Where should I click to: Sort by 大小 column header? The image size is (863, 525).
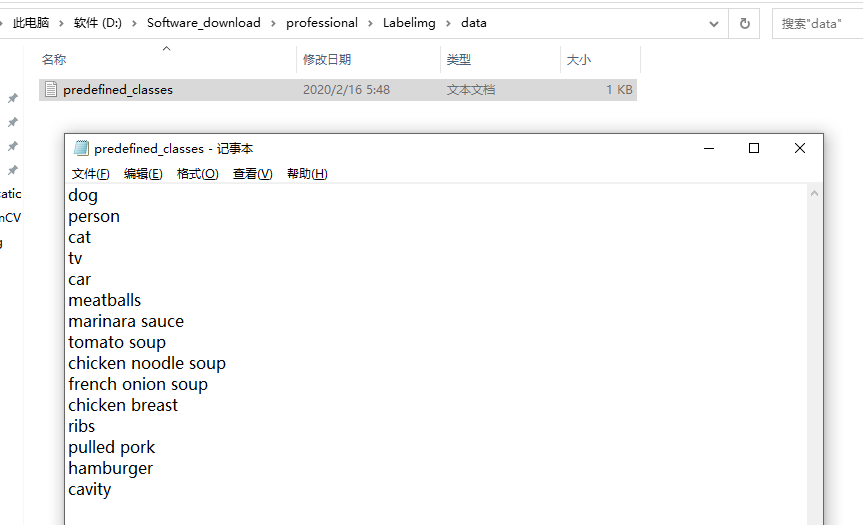coord(578,59)
